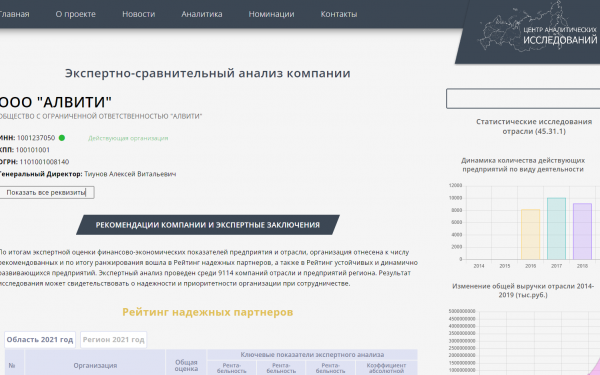Click the Рекомендации компании и экспертные заключения banner
The image size is (600, 375).
(x=208, y=225)
